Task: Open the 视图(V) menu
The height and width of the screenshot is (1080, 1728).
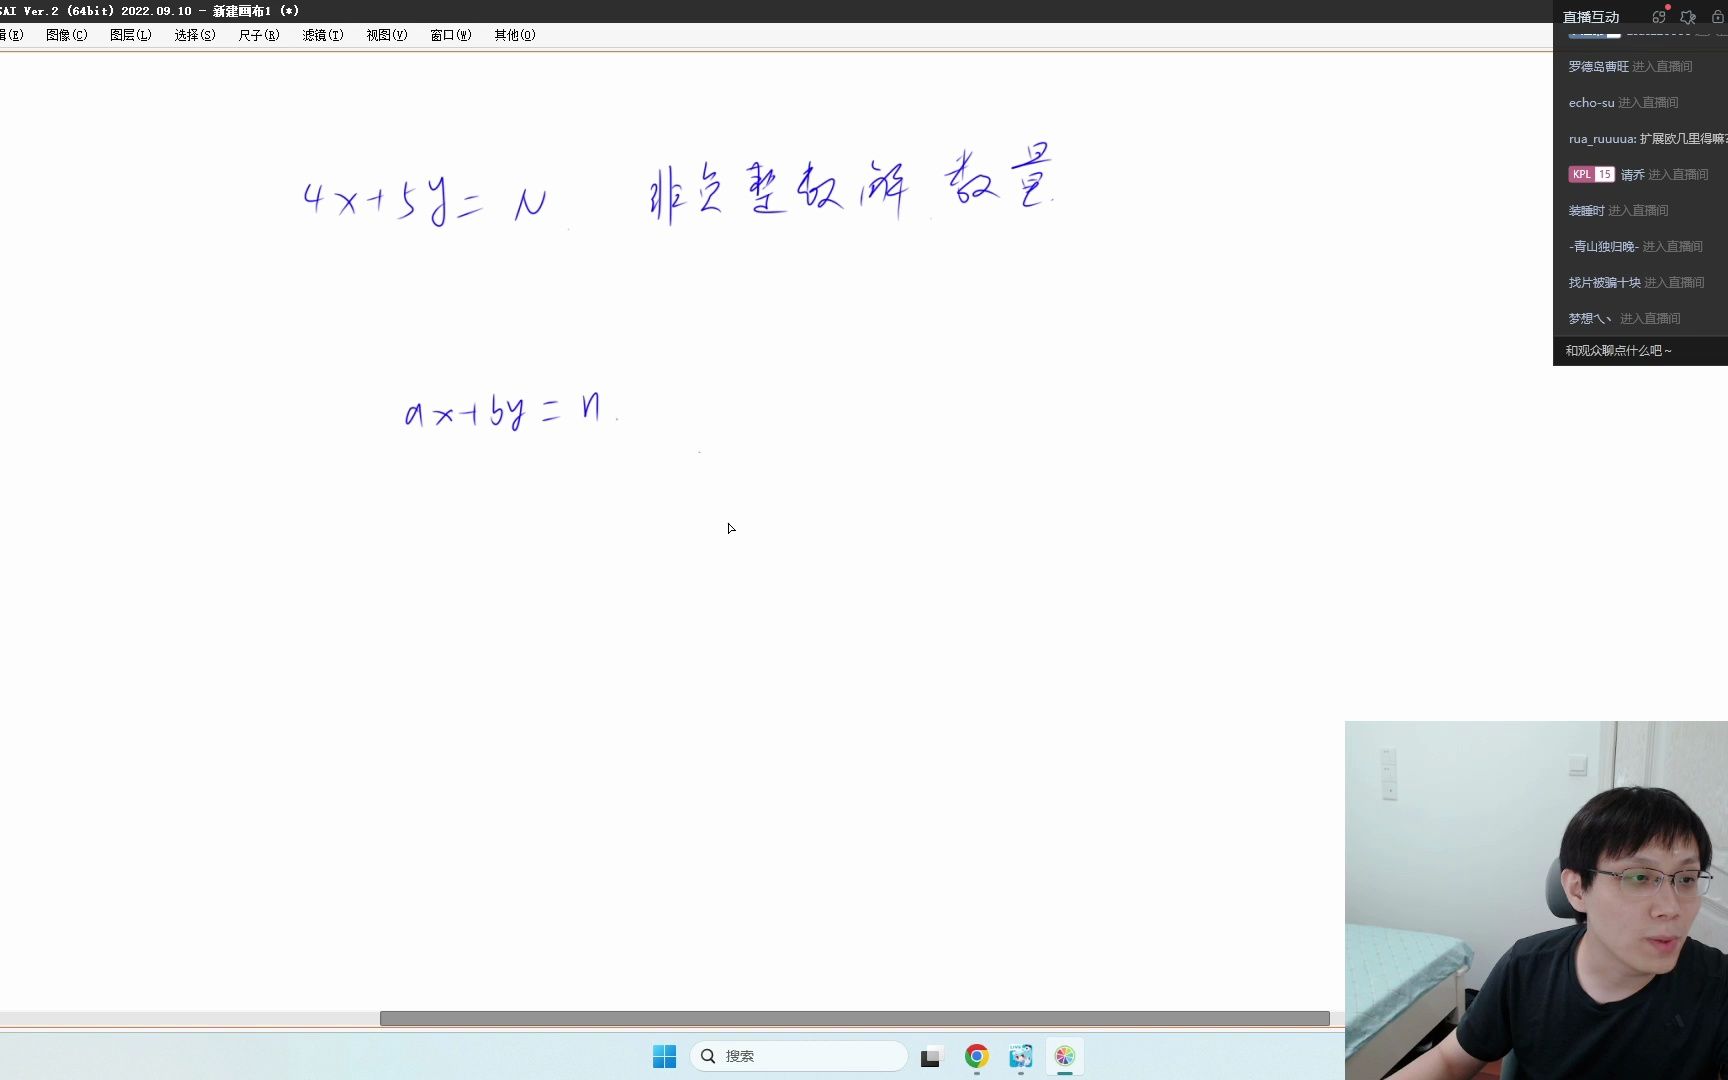Action: point(386,35)
